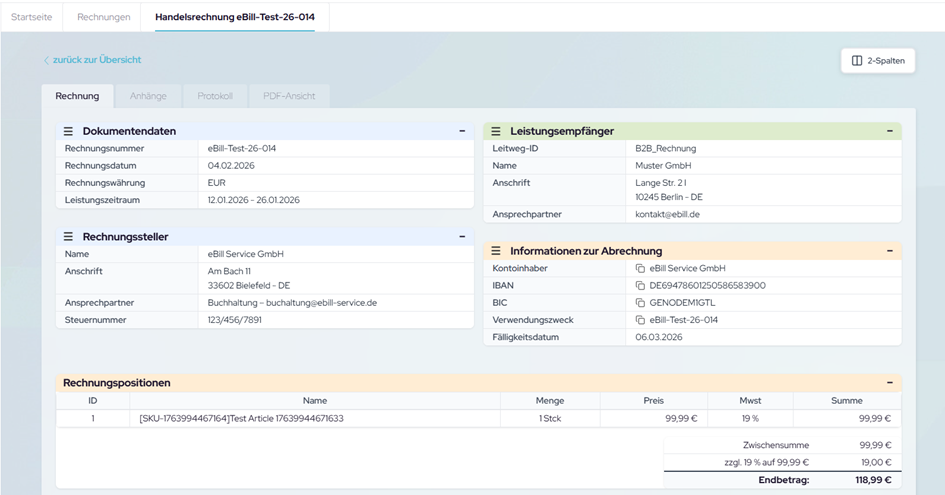
Task: Collapse the Leistungsempfänger section
Action: (x=889, y=131)
